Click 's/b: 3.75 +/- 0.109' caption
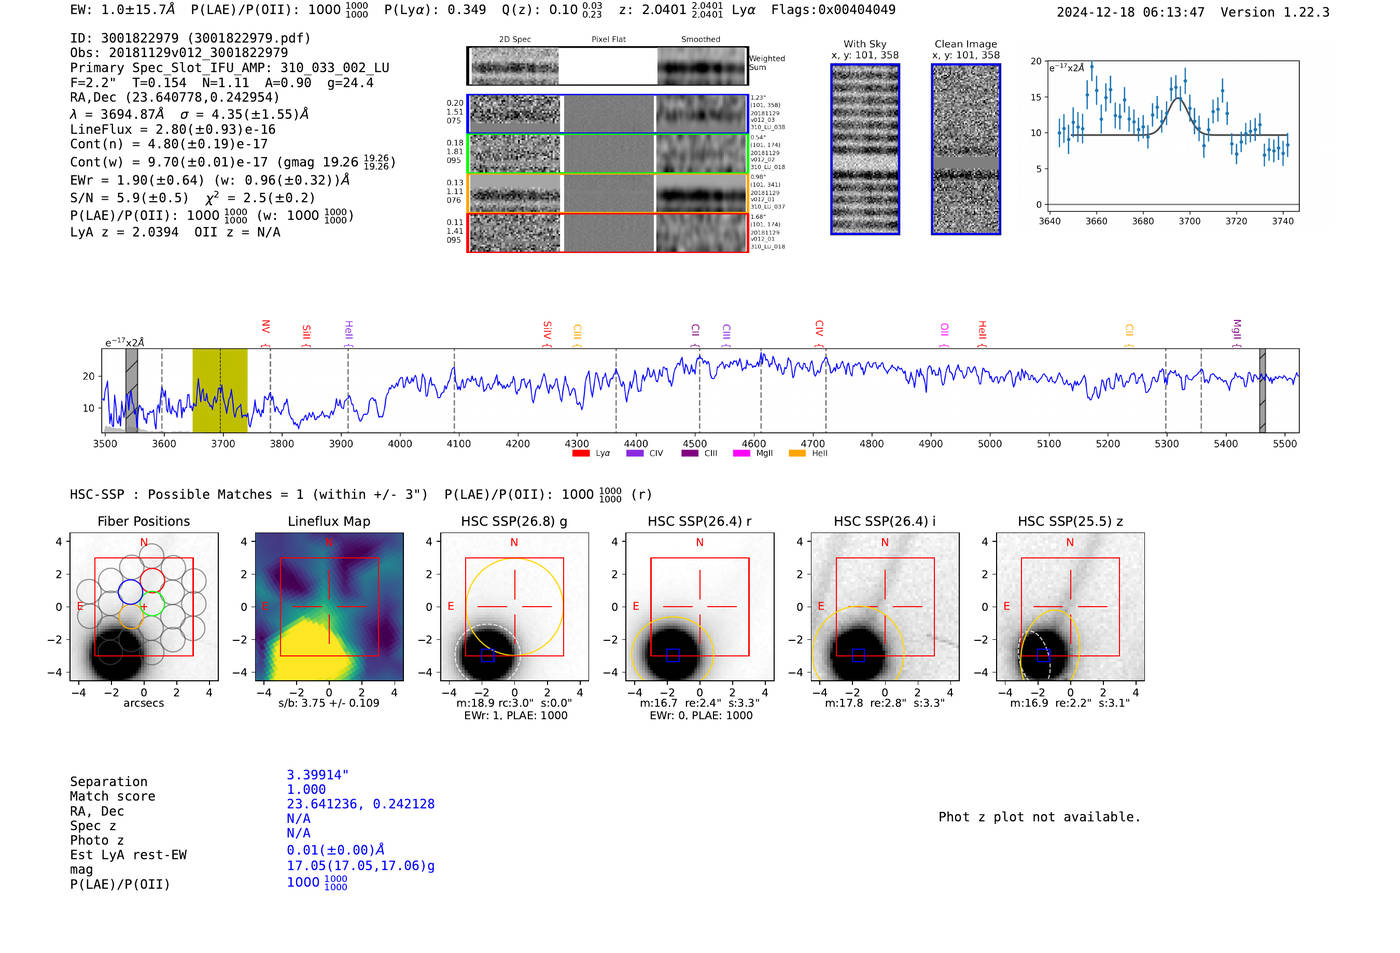This screenshot has width=1400, height=953. (329, 703)
